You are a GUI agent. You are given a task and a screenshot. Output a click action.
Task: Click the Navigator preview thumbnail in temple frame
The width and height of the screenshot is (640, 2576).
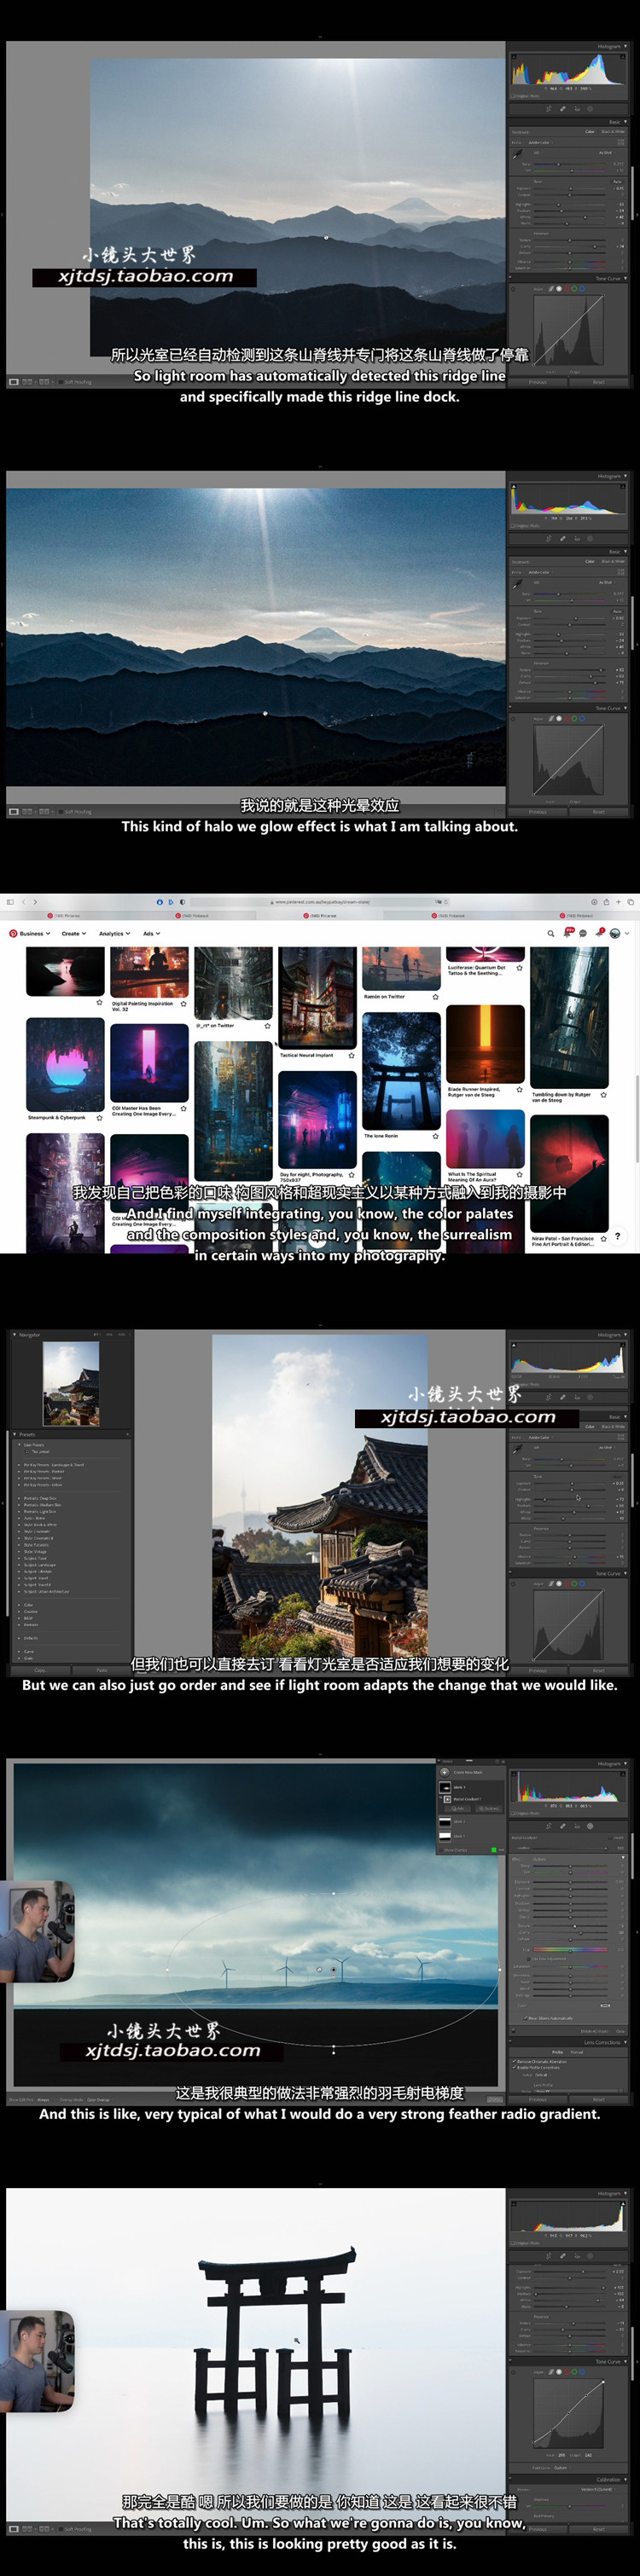[x=71, y=1384]
